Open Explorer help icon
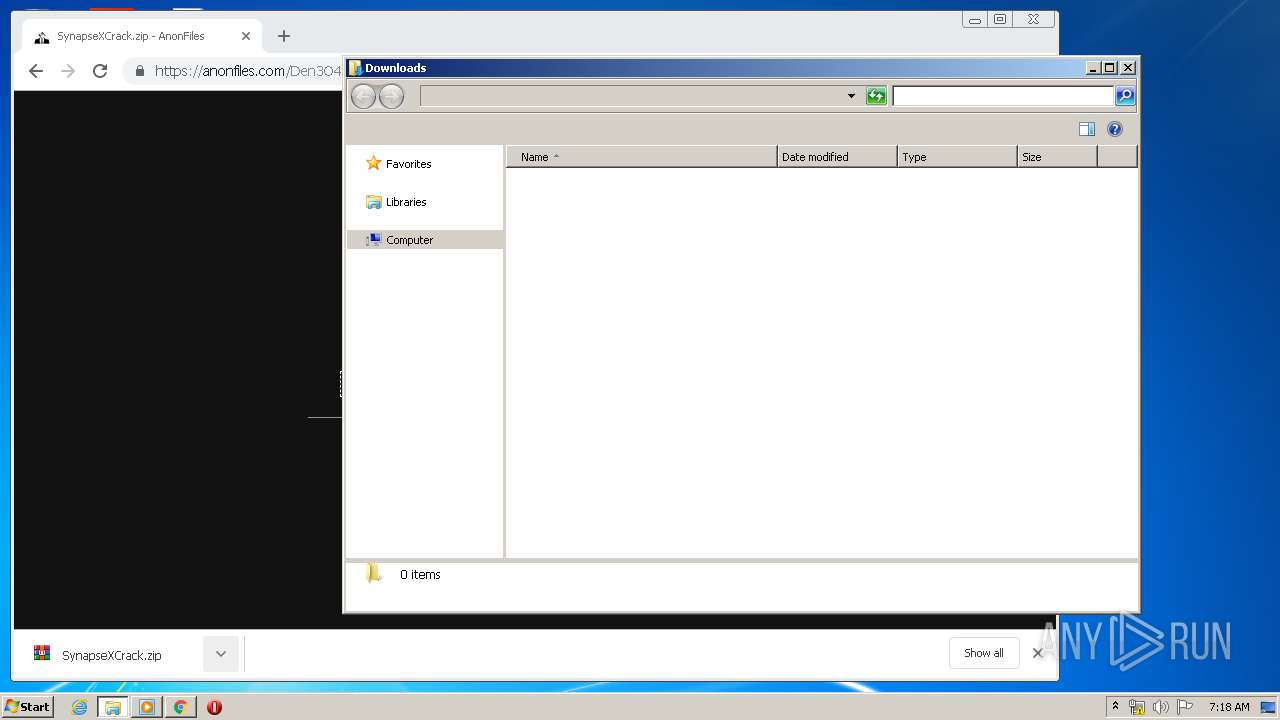Screen dimensions: 1280x720 [x=1115, y=129]
